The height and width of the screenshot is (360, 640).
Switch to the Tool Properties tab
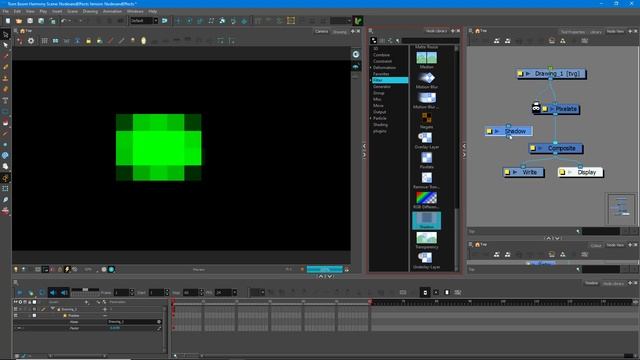coord(573,31)
